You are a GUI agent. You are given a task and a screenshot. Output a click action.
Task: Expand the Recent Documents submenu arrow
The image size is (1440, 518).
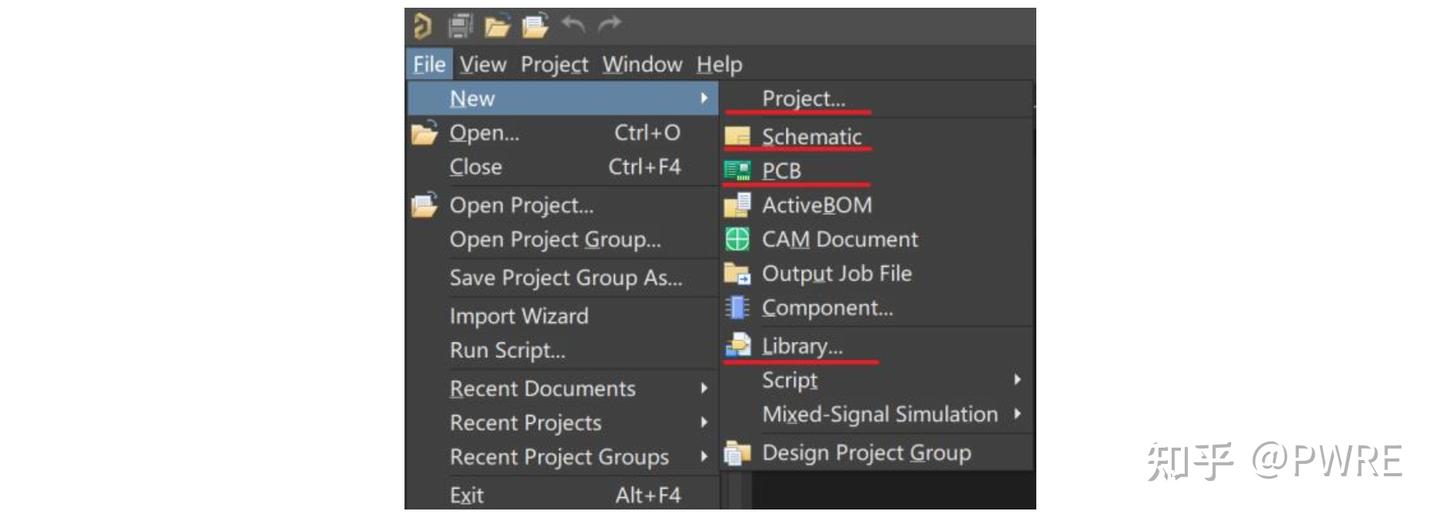[x=704, y=388]
